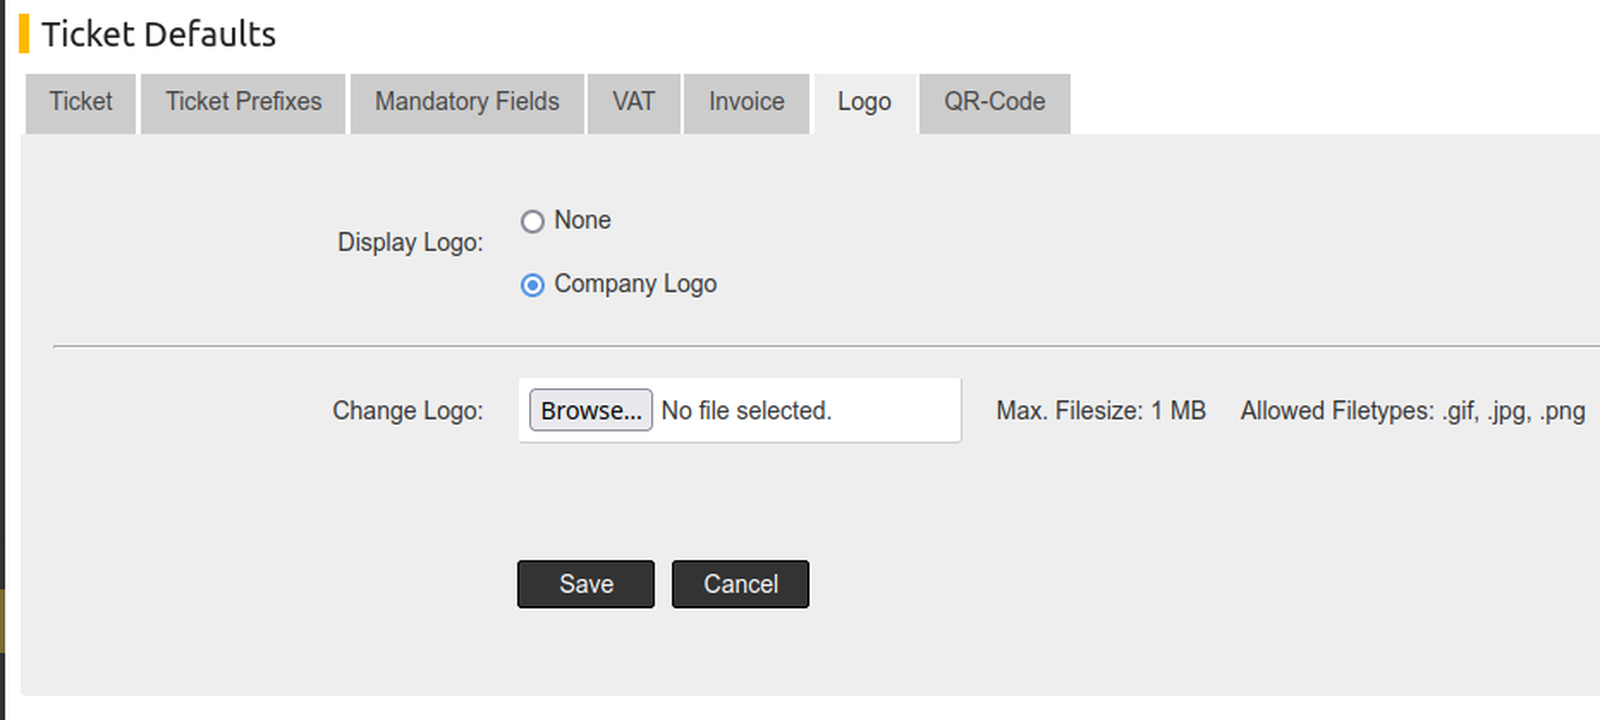Cancel the logo changes
The height and width of the screenshot is (720, 1600).
(740, 584)
